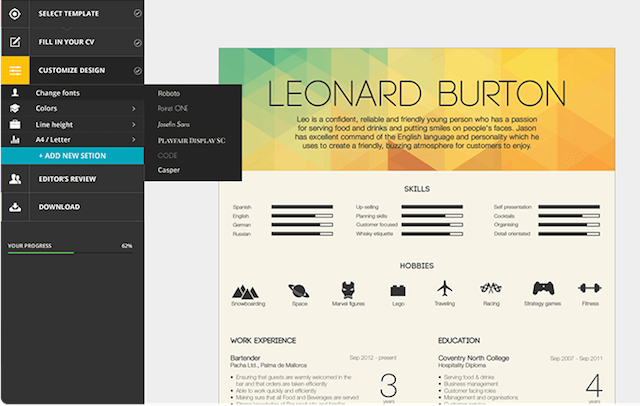Viewport: 640px width, 406px height.
Task: Click the CV summary paragraph
Action: (417, 133)
